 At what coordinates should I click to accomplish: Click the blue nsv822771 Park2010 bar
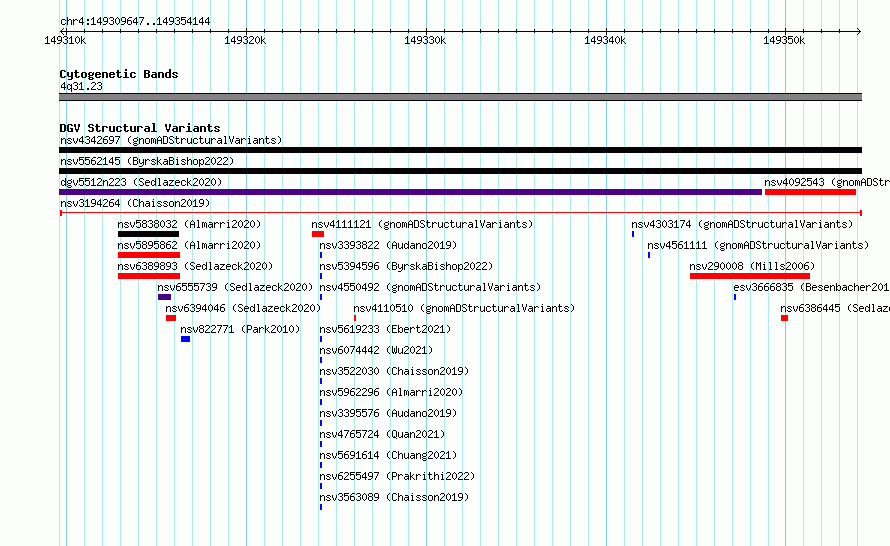click(x=186, y=339)
